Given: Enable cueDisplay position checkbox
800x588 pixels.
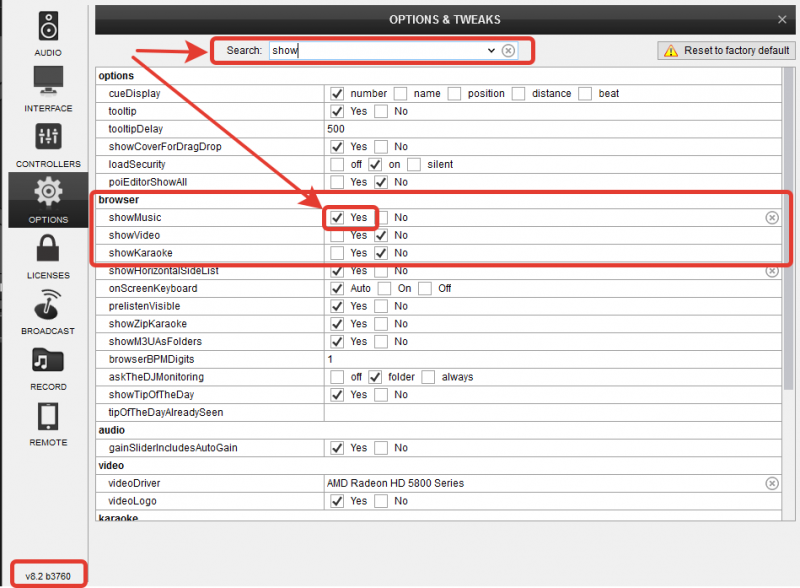Looking at the screenshot, I should 454,93.
